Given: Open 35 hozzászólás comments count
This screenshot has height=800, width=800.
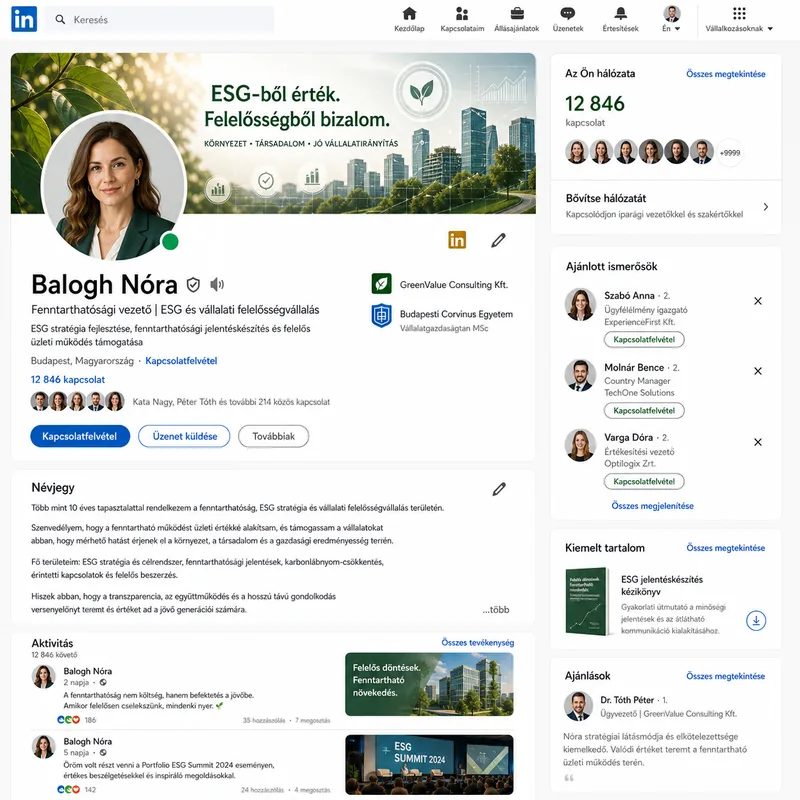Looking at the screenshot, I should [264, 720].
